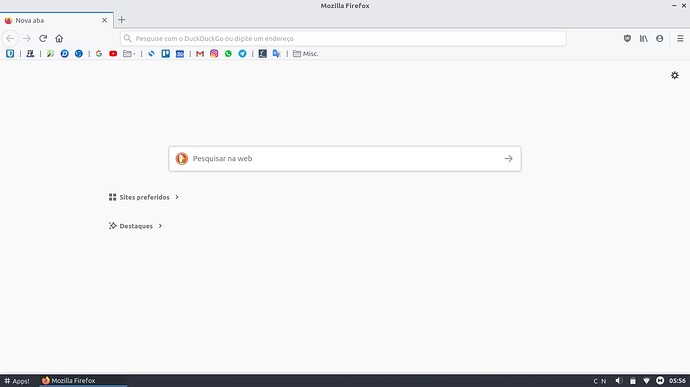Open the Google Translate bookmark

click(x=276, y=54)
